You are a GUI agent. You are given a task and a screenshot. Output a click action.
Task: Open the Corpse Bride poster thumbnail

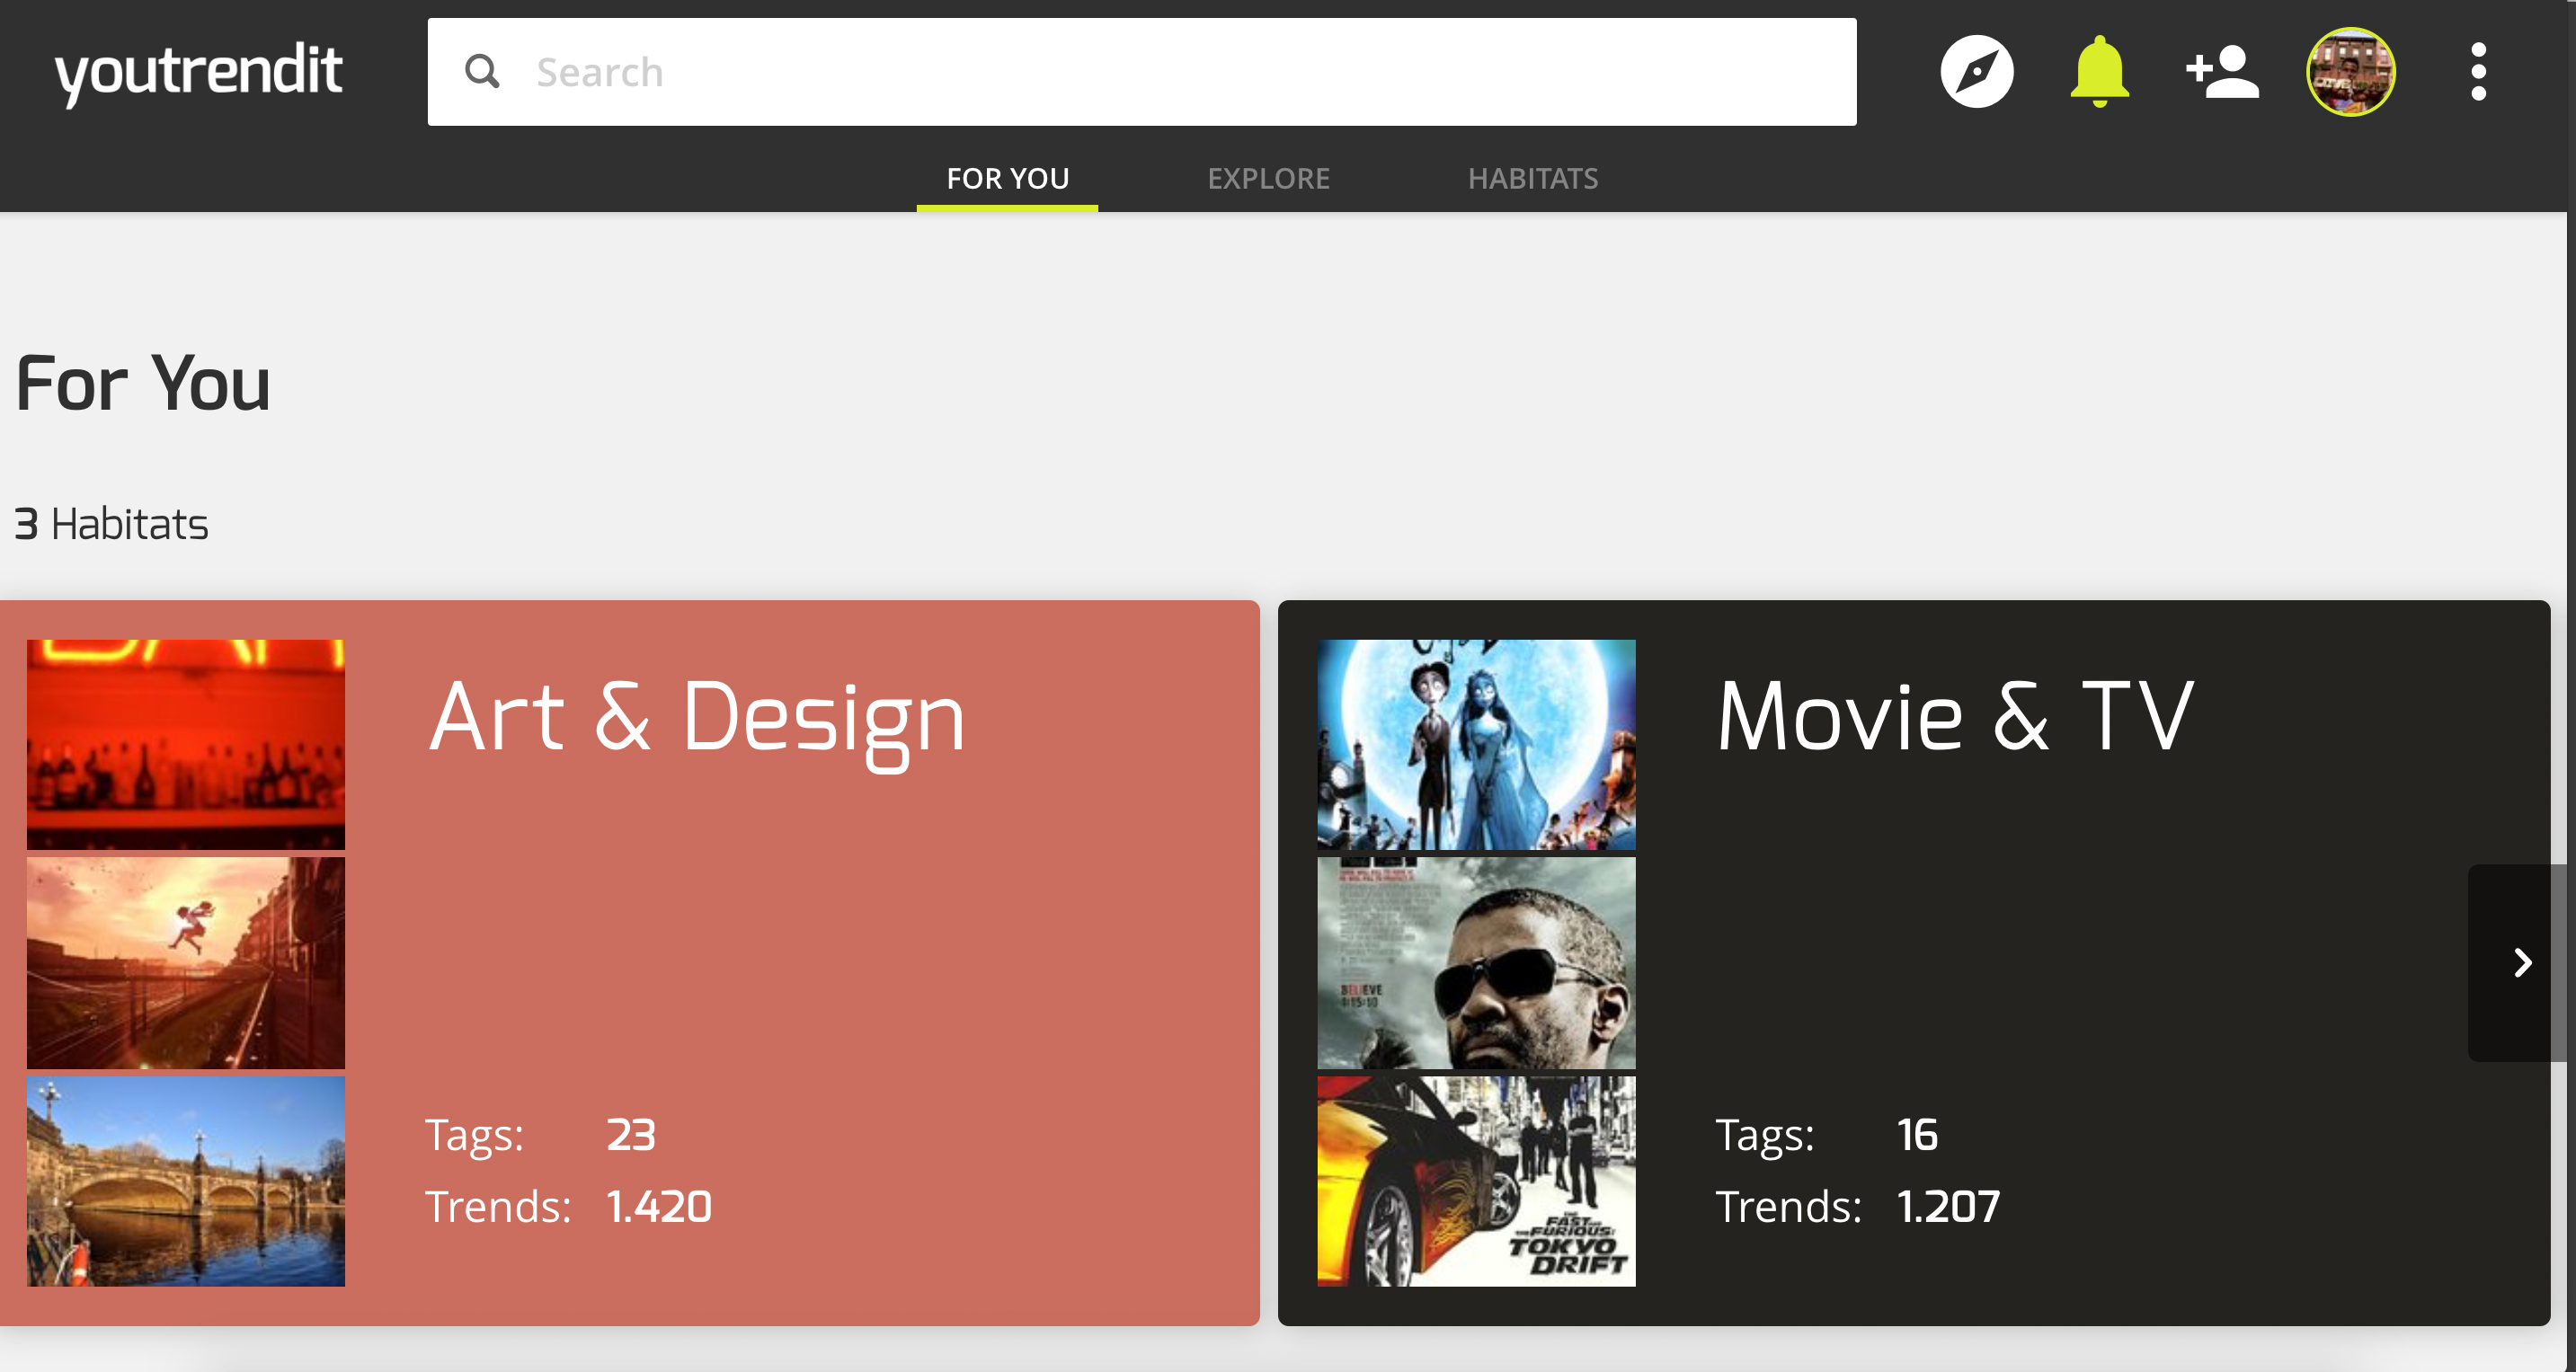tap(1476, 744)
